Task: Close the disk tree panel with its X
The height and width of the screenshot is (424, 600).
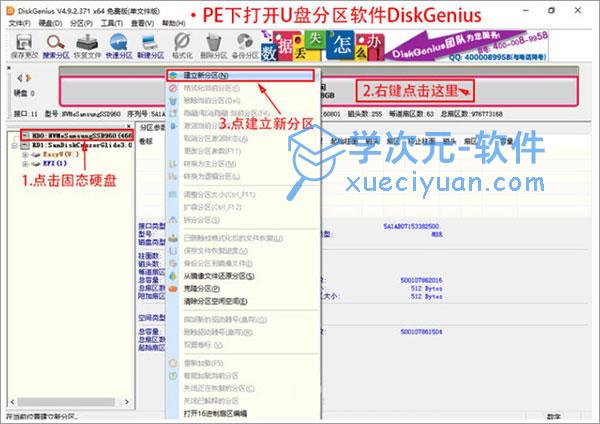Action: tap(129, 126)
